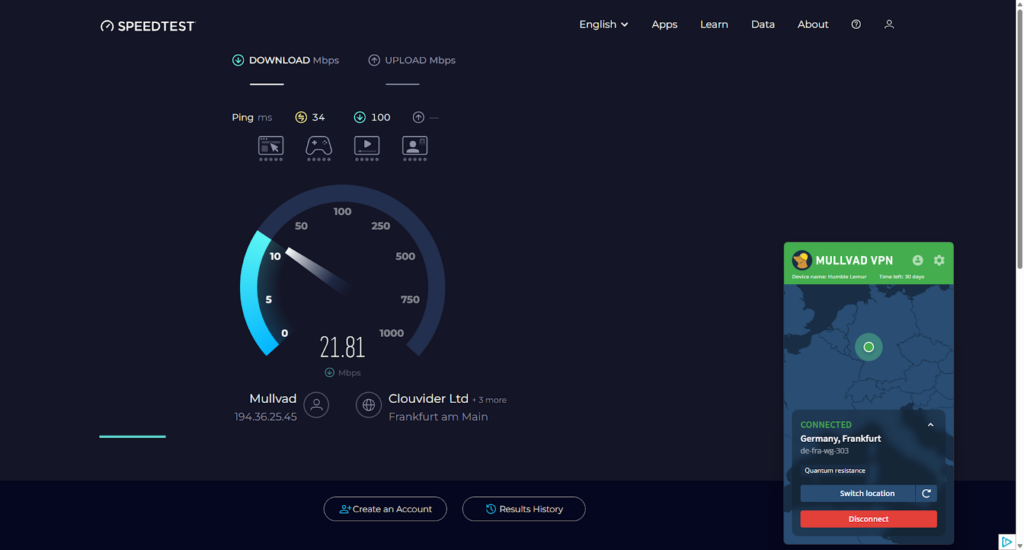Collapse the Mullvad connection details chevron
This screenshot has height=550, width=1024.
(931, 425)
